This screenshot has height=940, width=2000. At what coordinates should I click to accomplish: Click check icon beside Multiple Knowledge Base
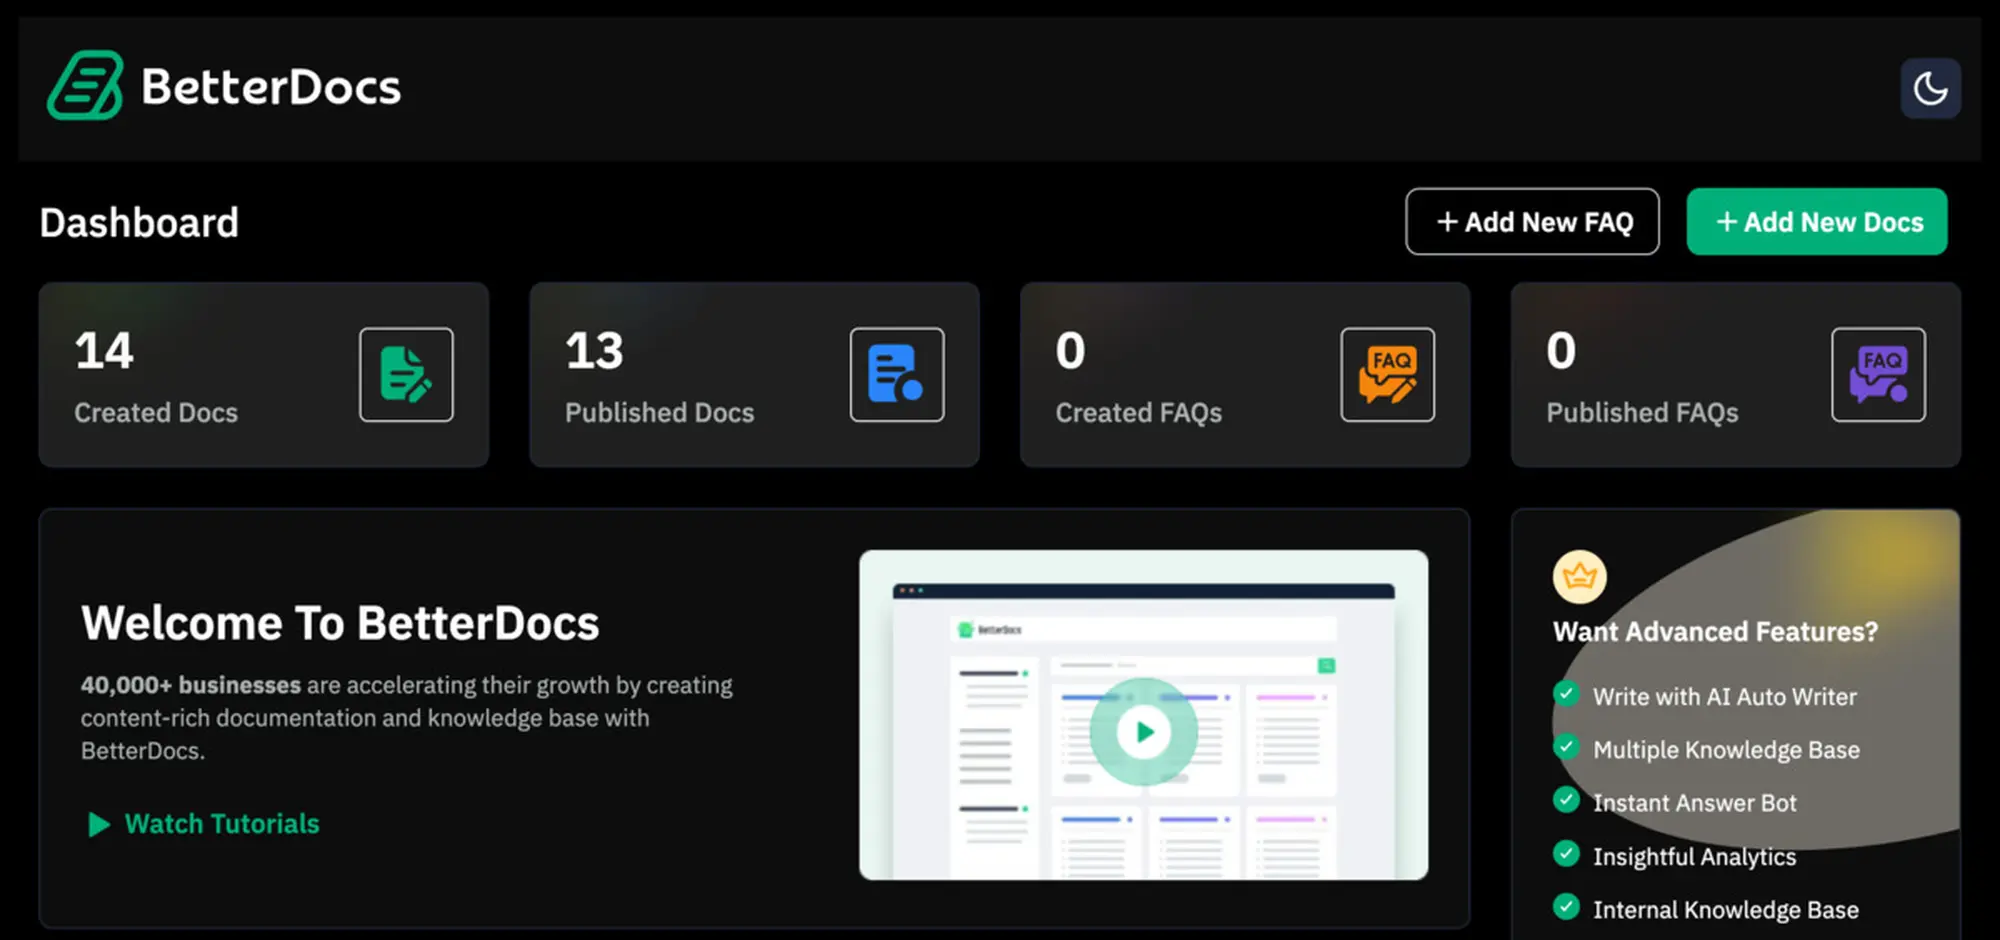[x=1566, y=746]
